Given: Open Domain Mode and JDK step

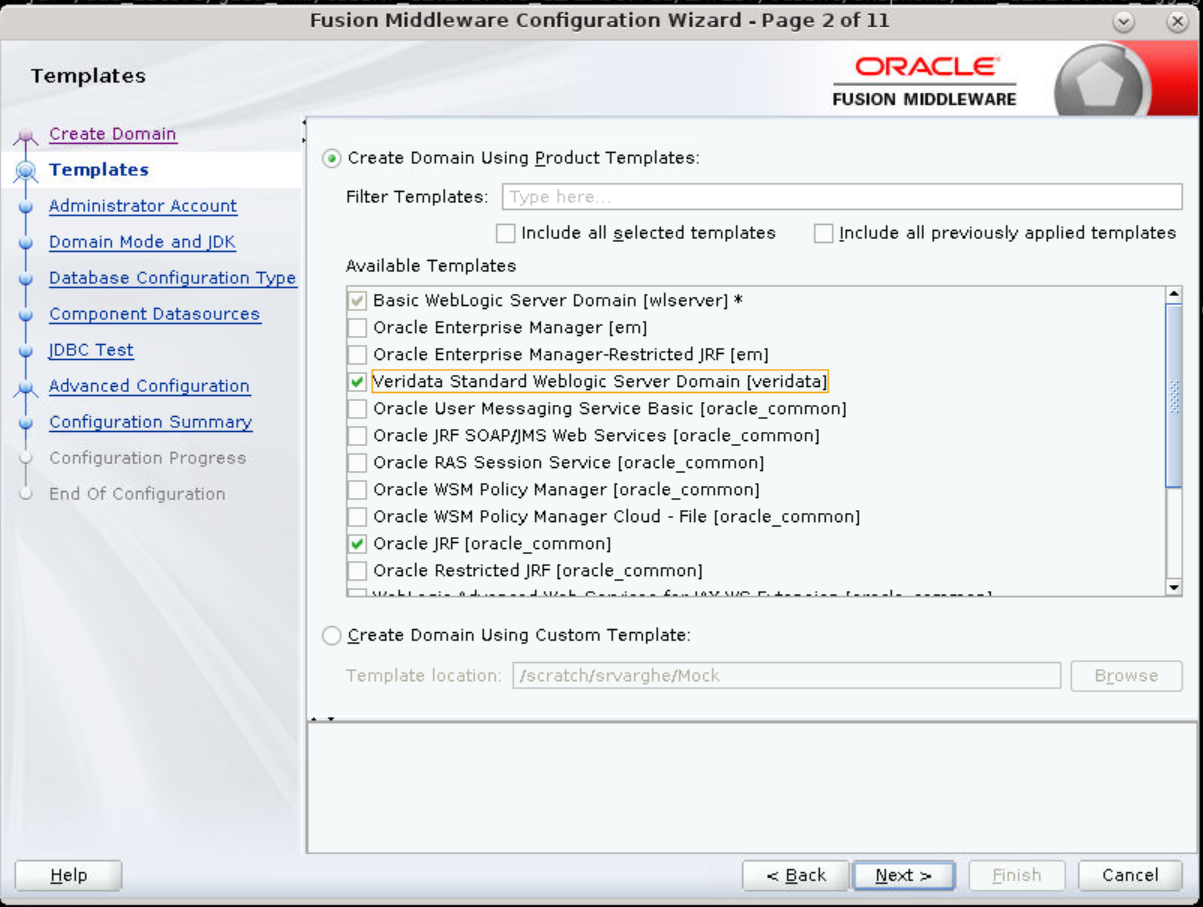Looking at the screenshot, I should click(x=142, y=242).
